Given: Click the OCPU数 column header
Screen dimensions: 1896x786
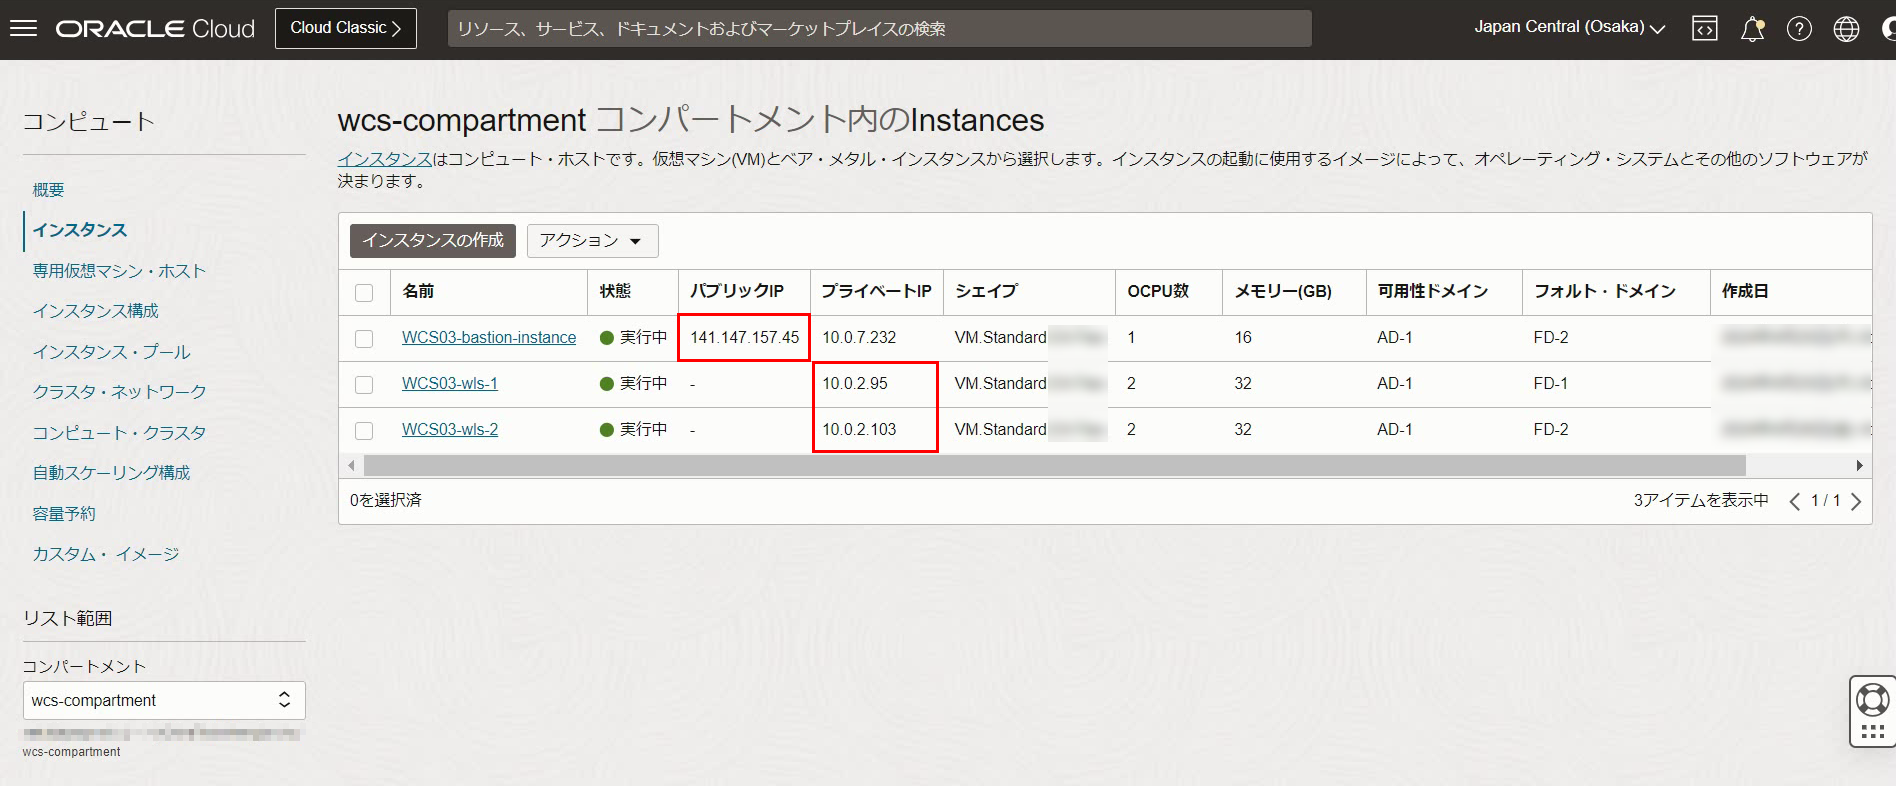Looking at the screenshot, I should click(1158, 291).
